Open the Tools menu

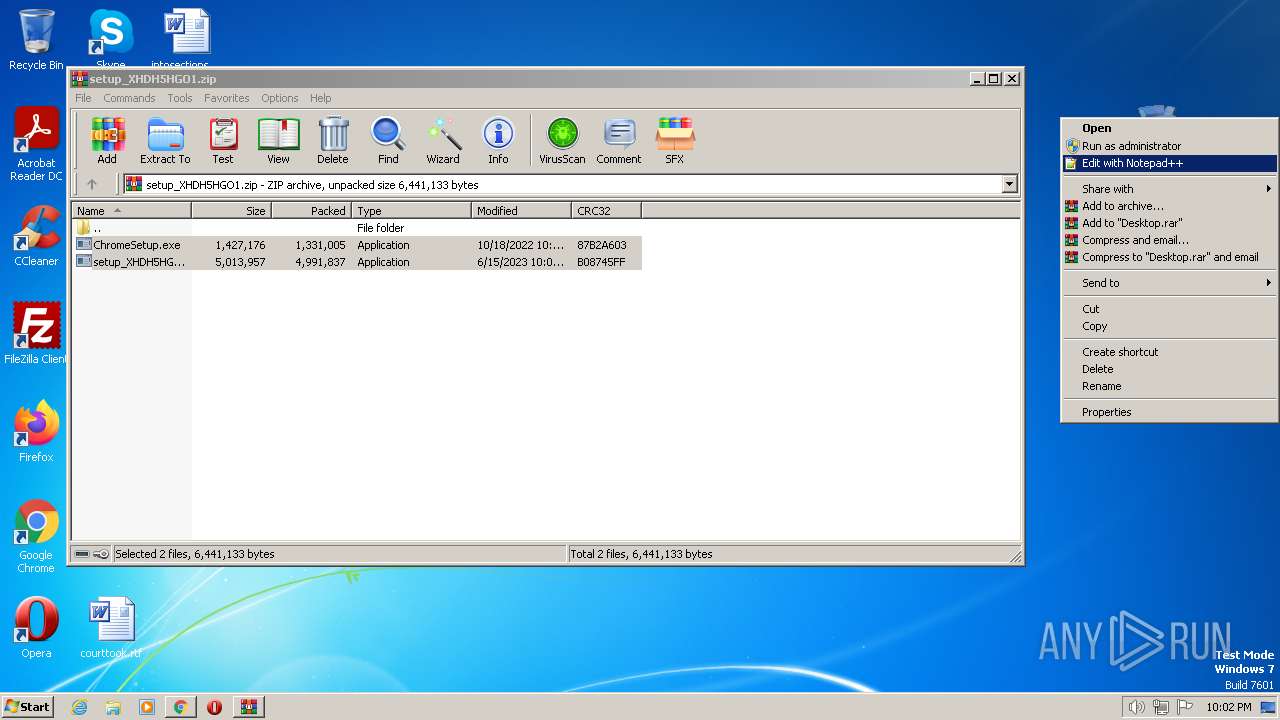pyautogui.click(x=180, y=98)
